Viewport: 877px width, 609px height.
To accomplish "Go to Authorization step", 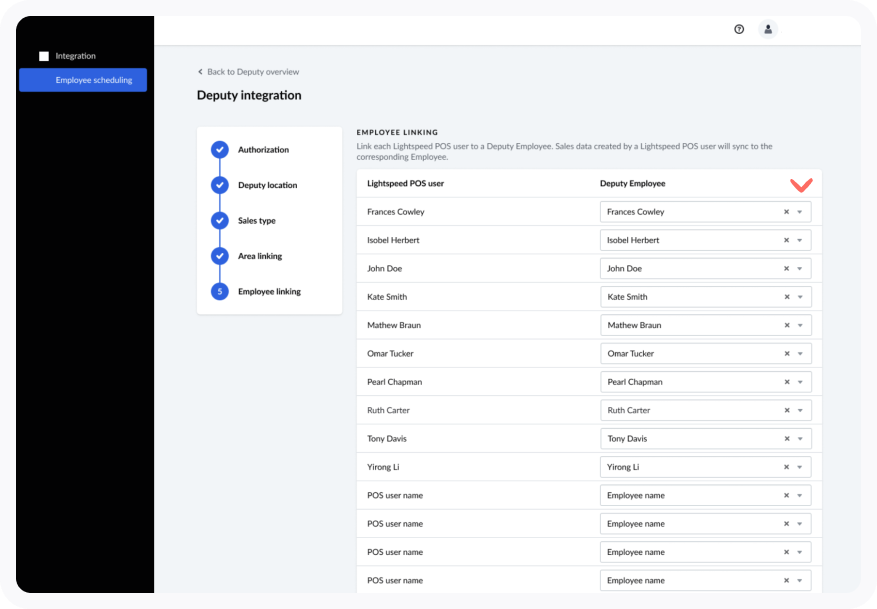I will pyautogui.click(x=263, y=150).
